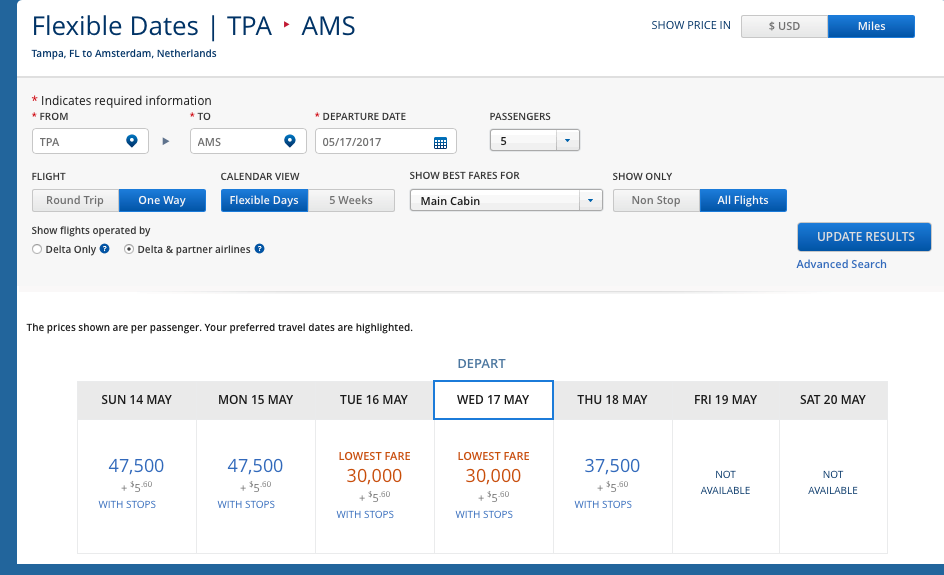Click WITH STOPS under Thursday fare
This screenshot has width=944, height=575.
coord(603,505)
